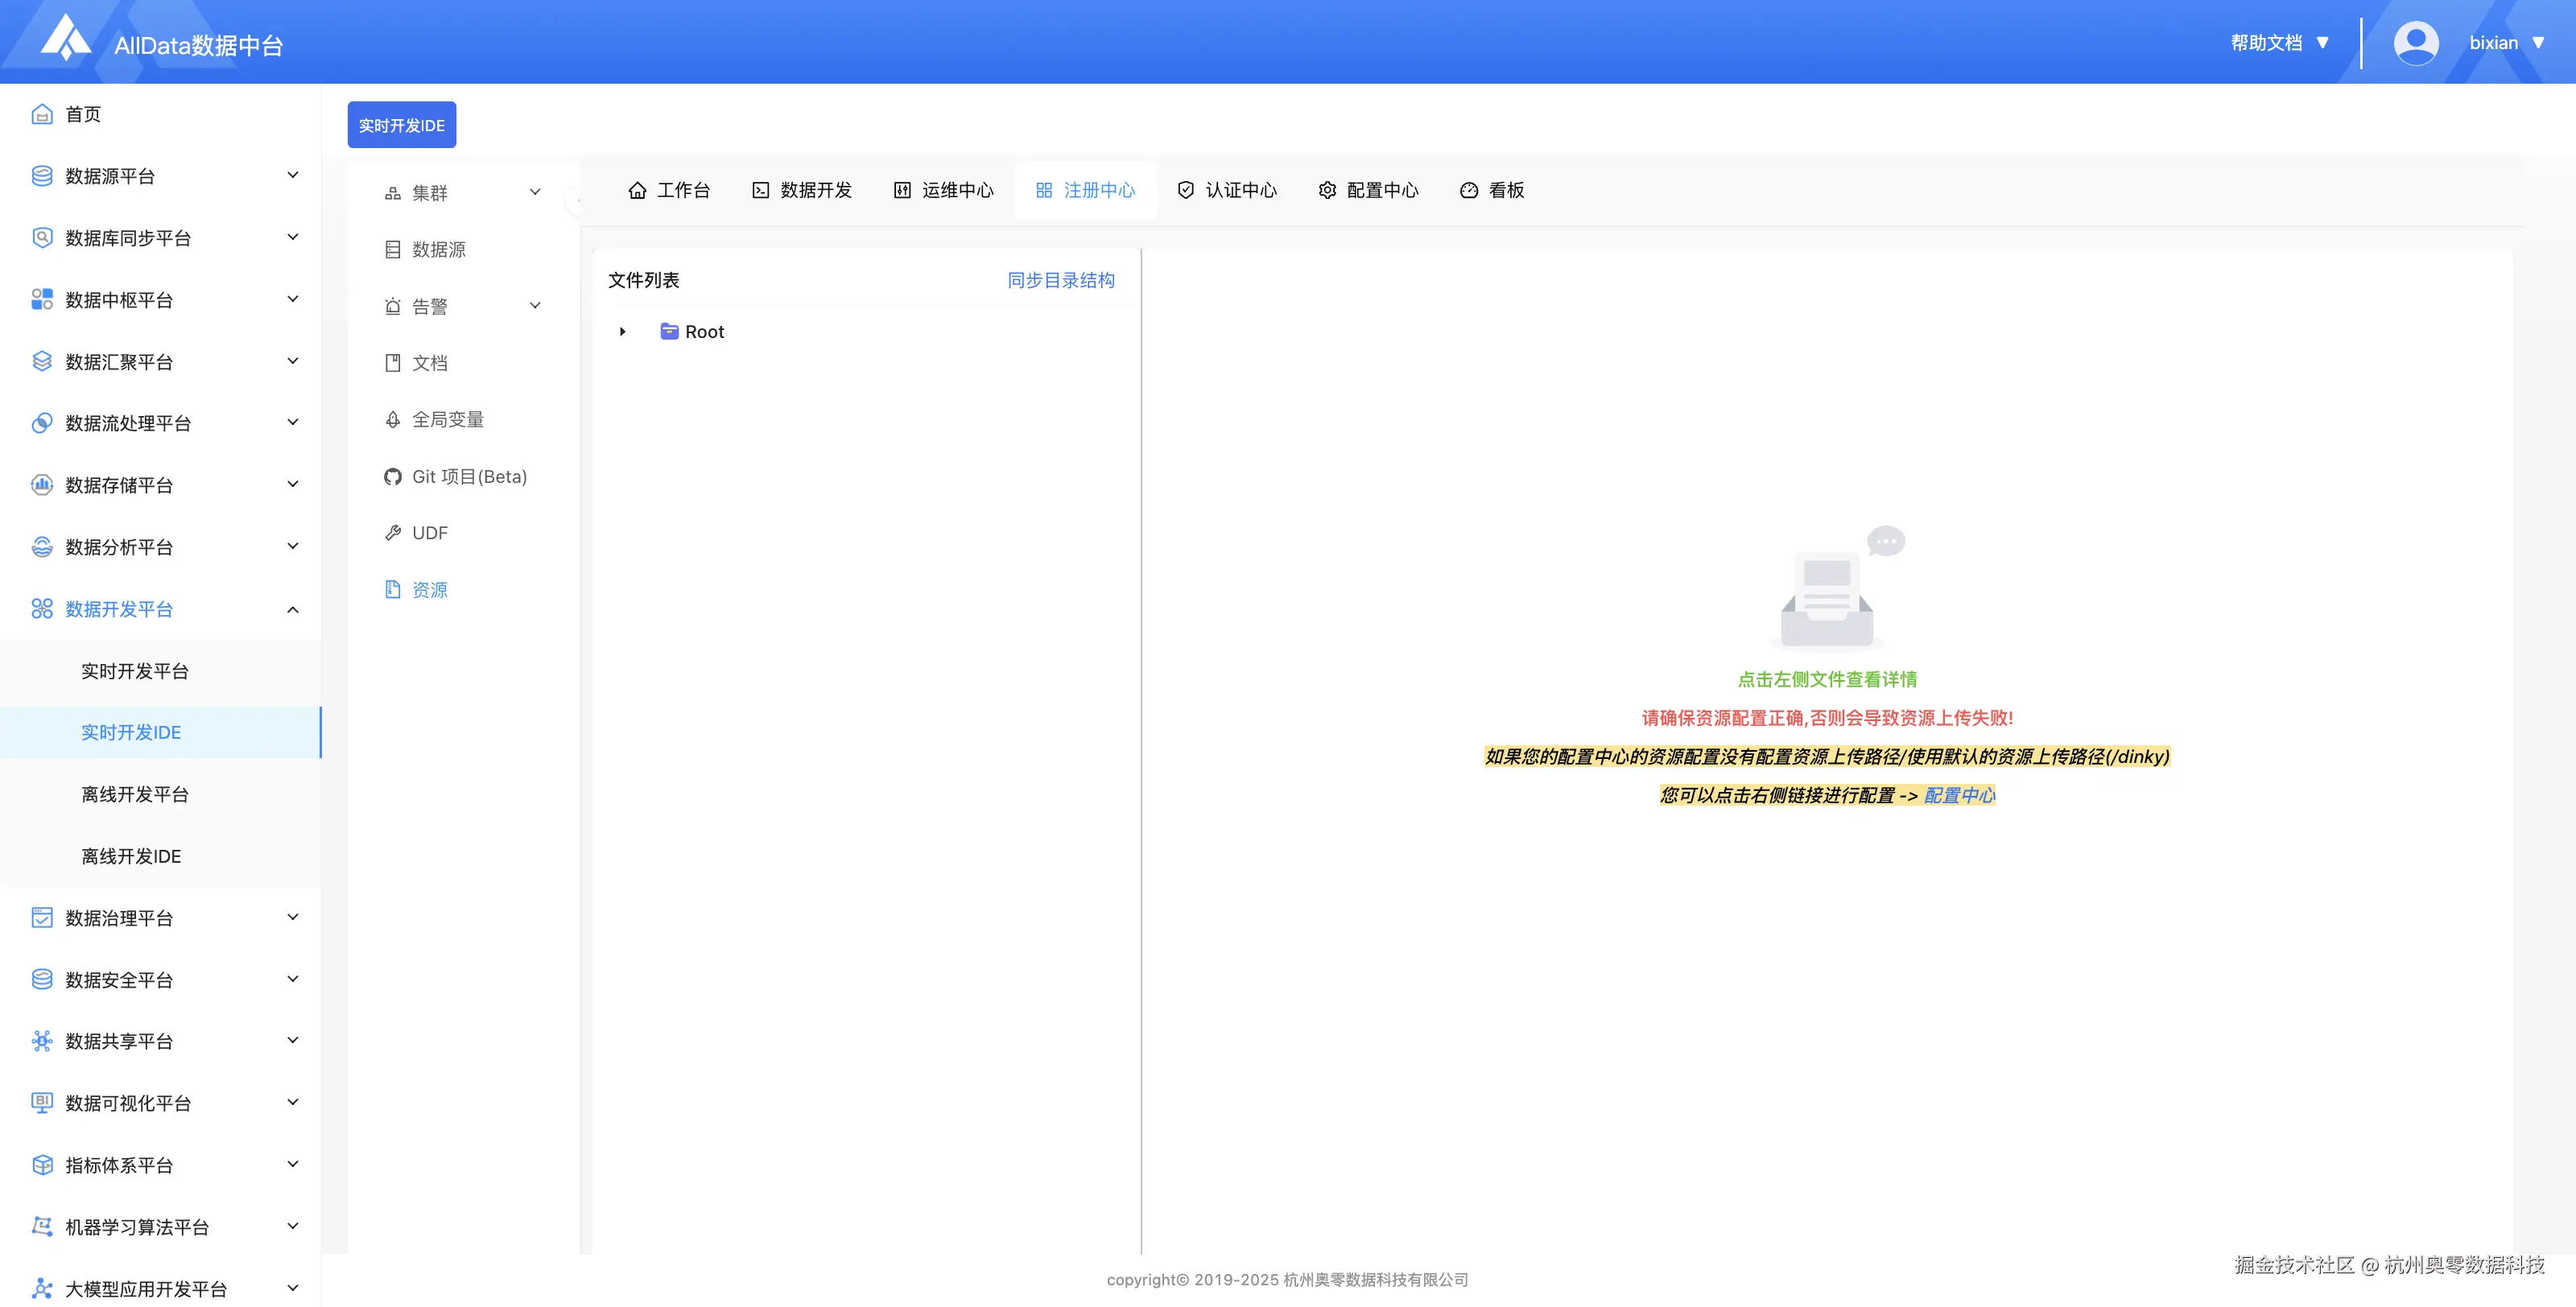This screenshot has height=1307, width=2576.
Task: Click the Git 项目(Beta) GitHub icon
Action: [x=392, y=477]
